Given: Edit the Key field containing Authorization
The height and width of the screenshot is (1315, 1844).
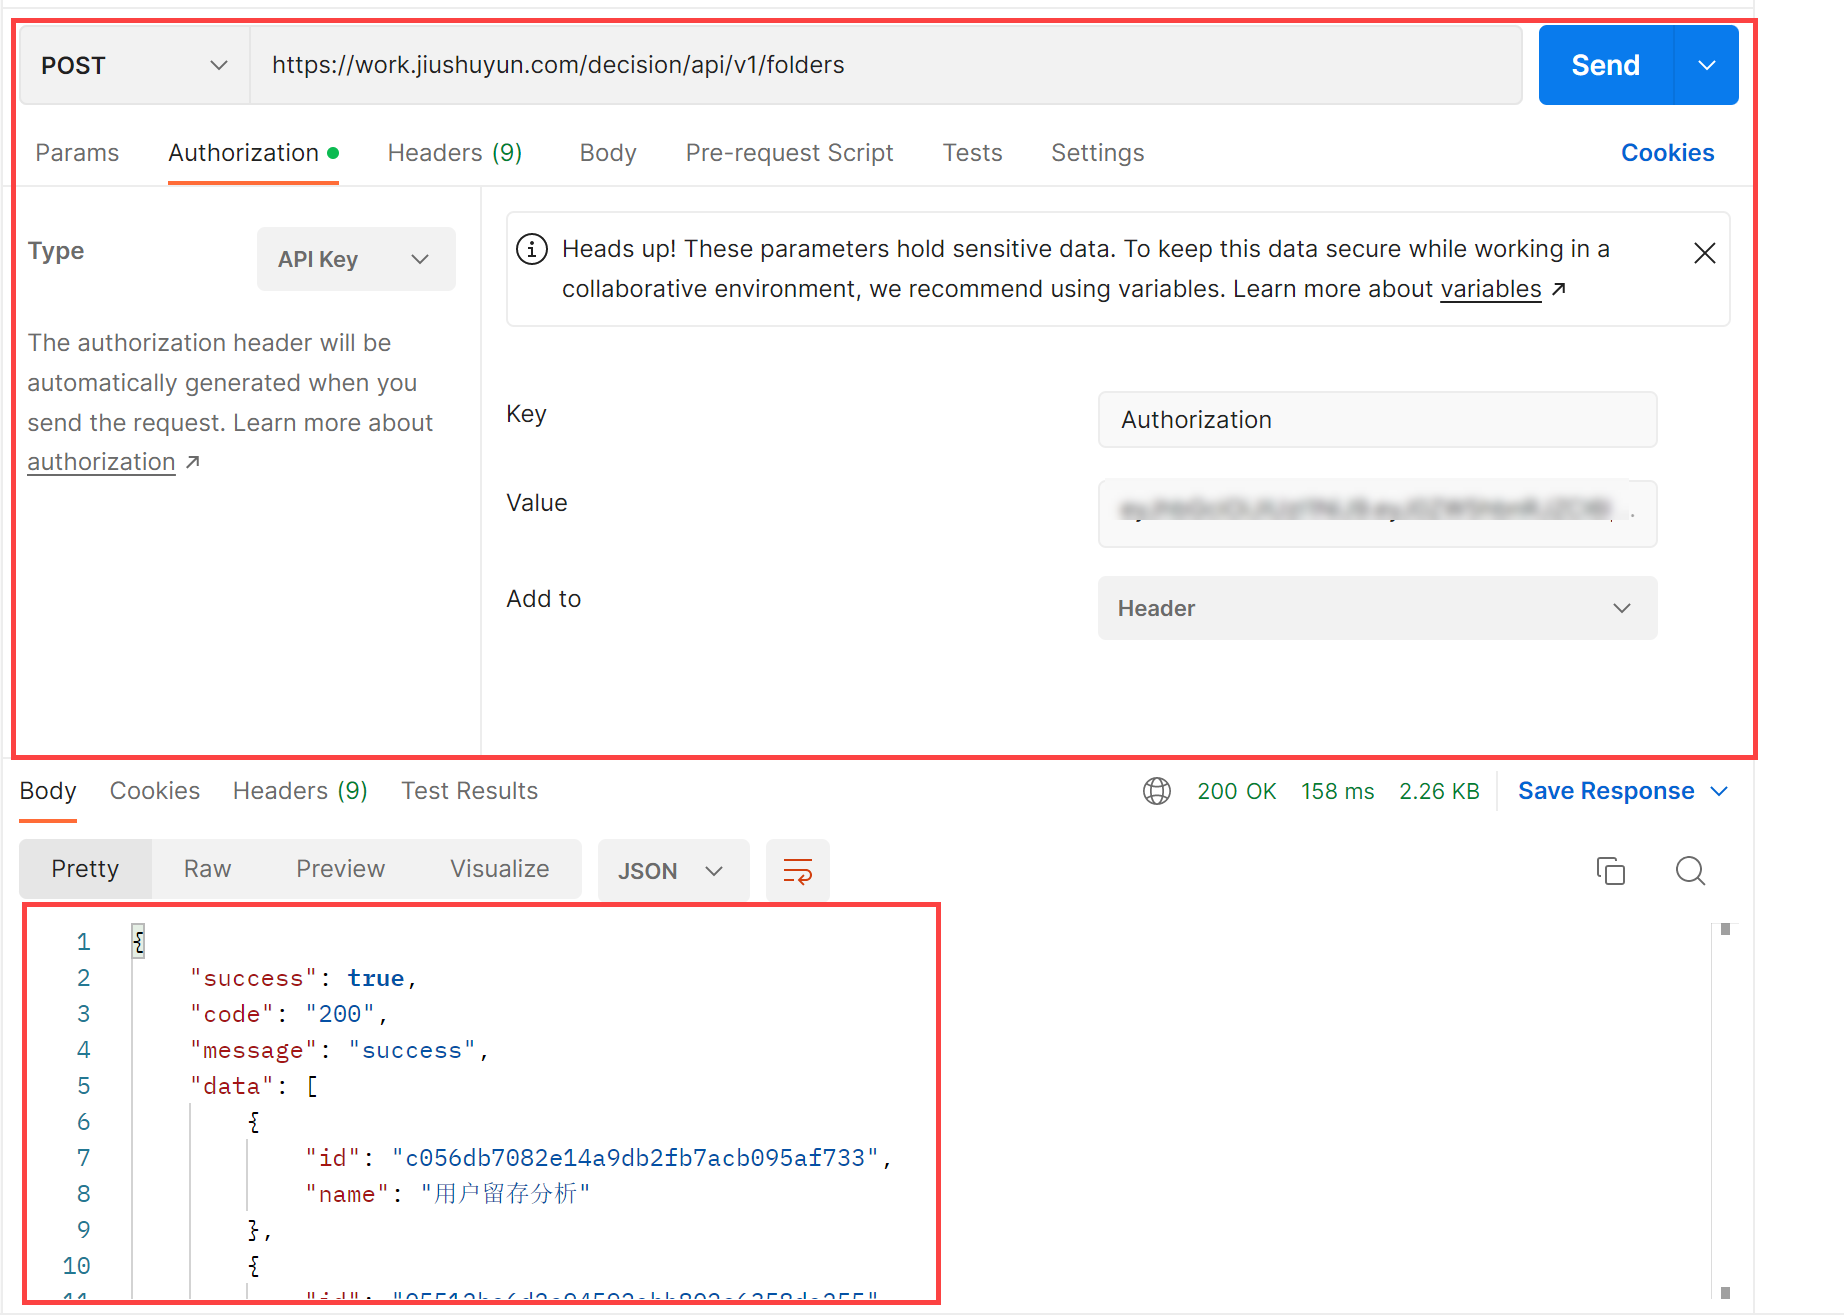Looking at the screenshot, I should 1377,419.
